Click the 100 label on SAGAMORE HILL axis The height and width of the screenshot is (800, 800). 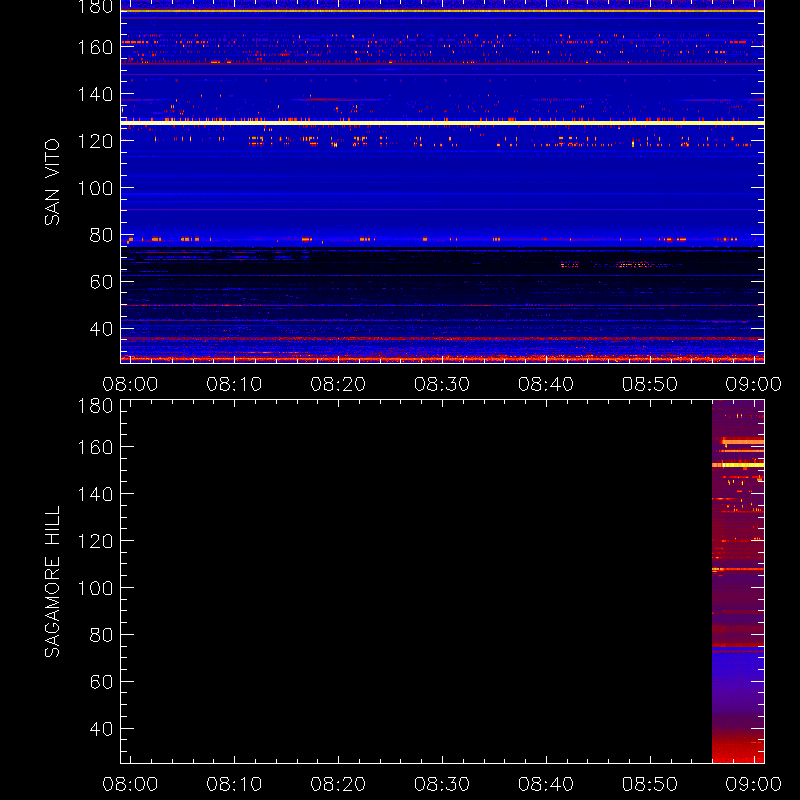(95, 588)
